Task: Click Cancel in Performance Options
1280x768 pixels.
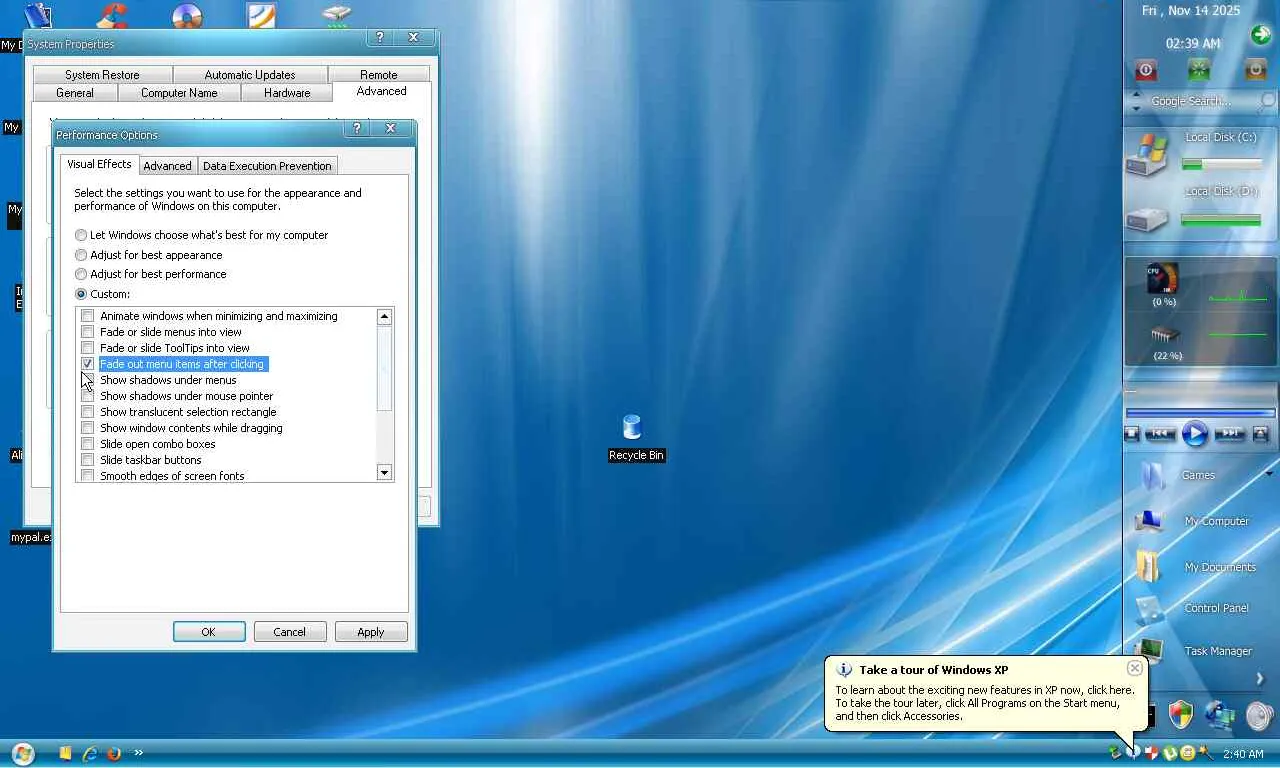Action: [x=290, y=632]
